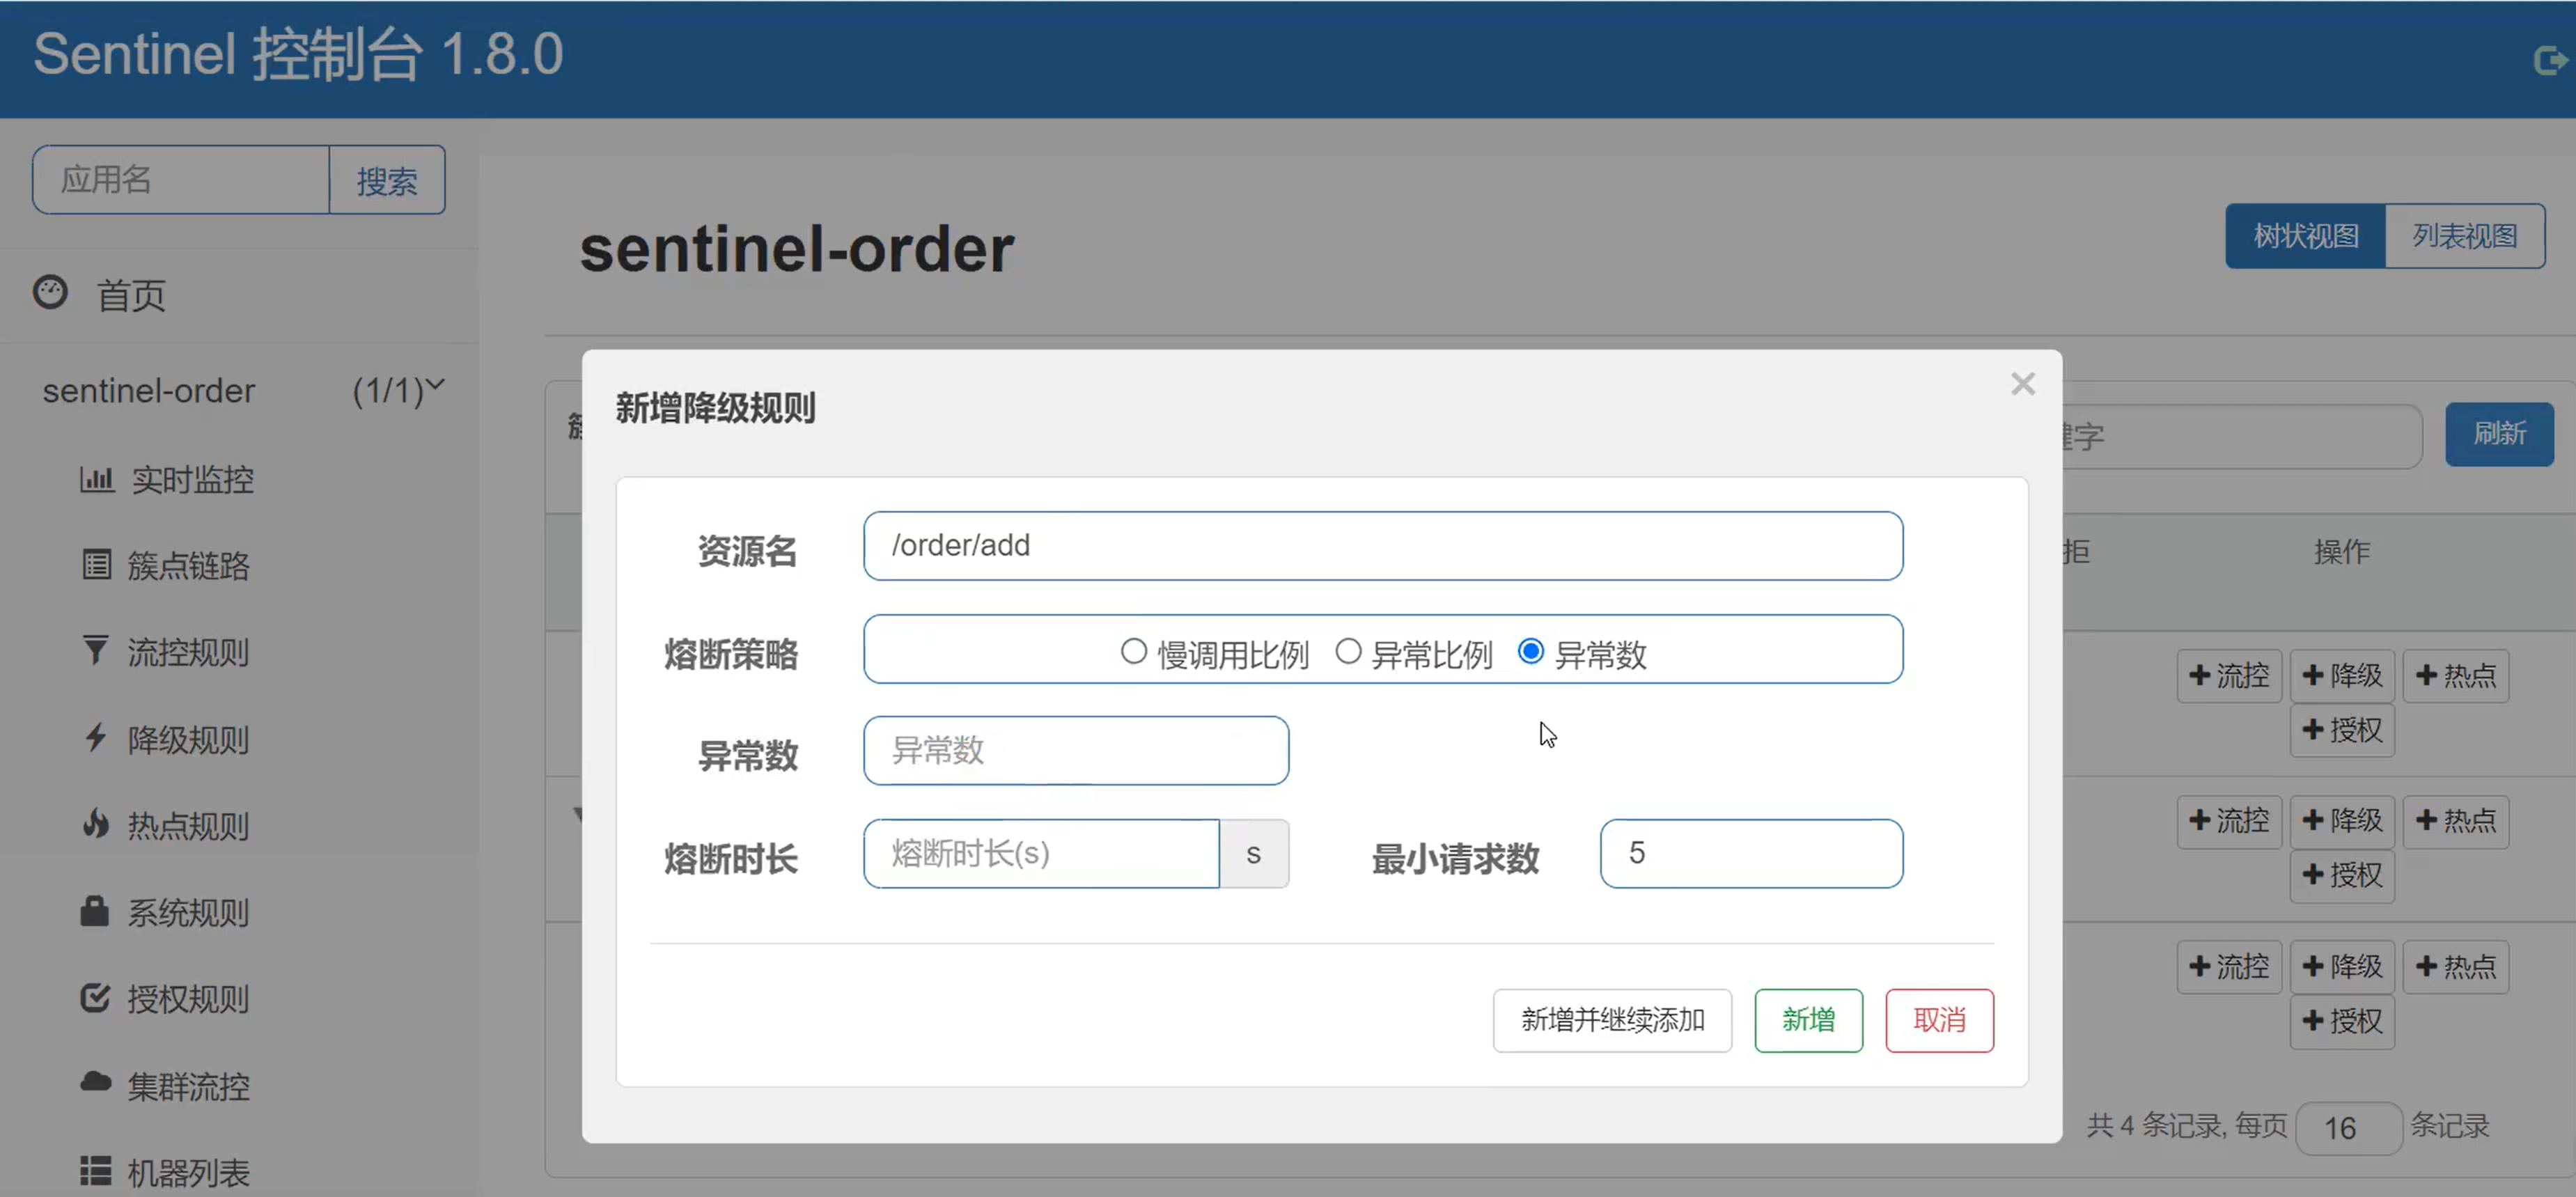Switch to 列表视图 tab
Screen dimensions: 2576x1197
click(2465, 236)
